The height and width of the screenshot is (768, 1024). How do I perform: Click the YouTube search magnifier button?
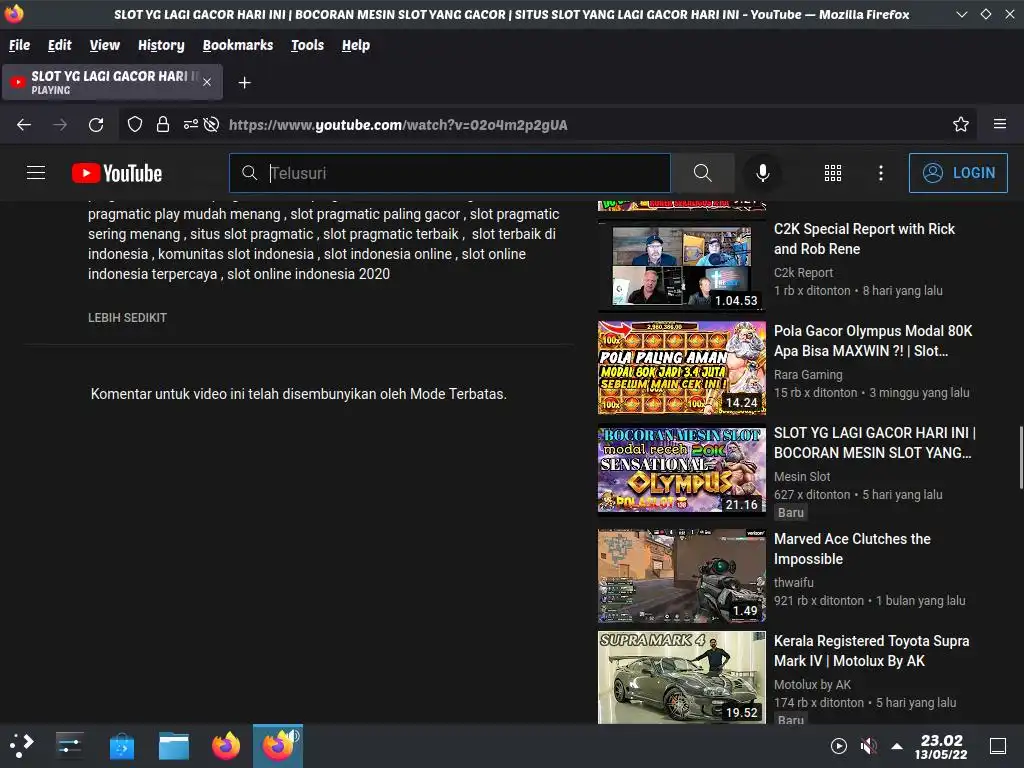point(703,173)
